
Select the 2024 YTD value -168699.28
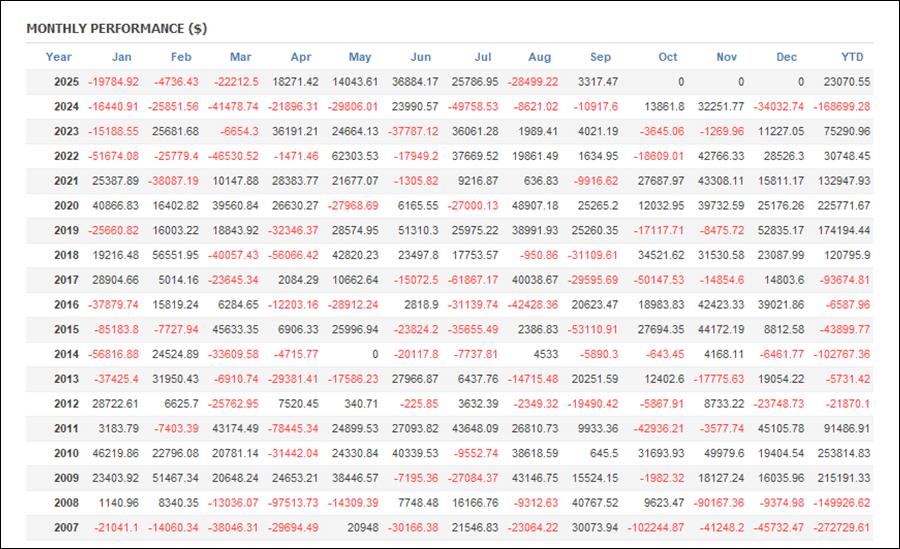coord(836,107)
